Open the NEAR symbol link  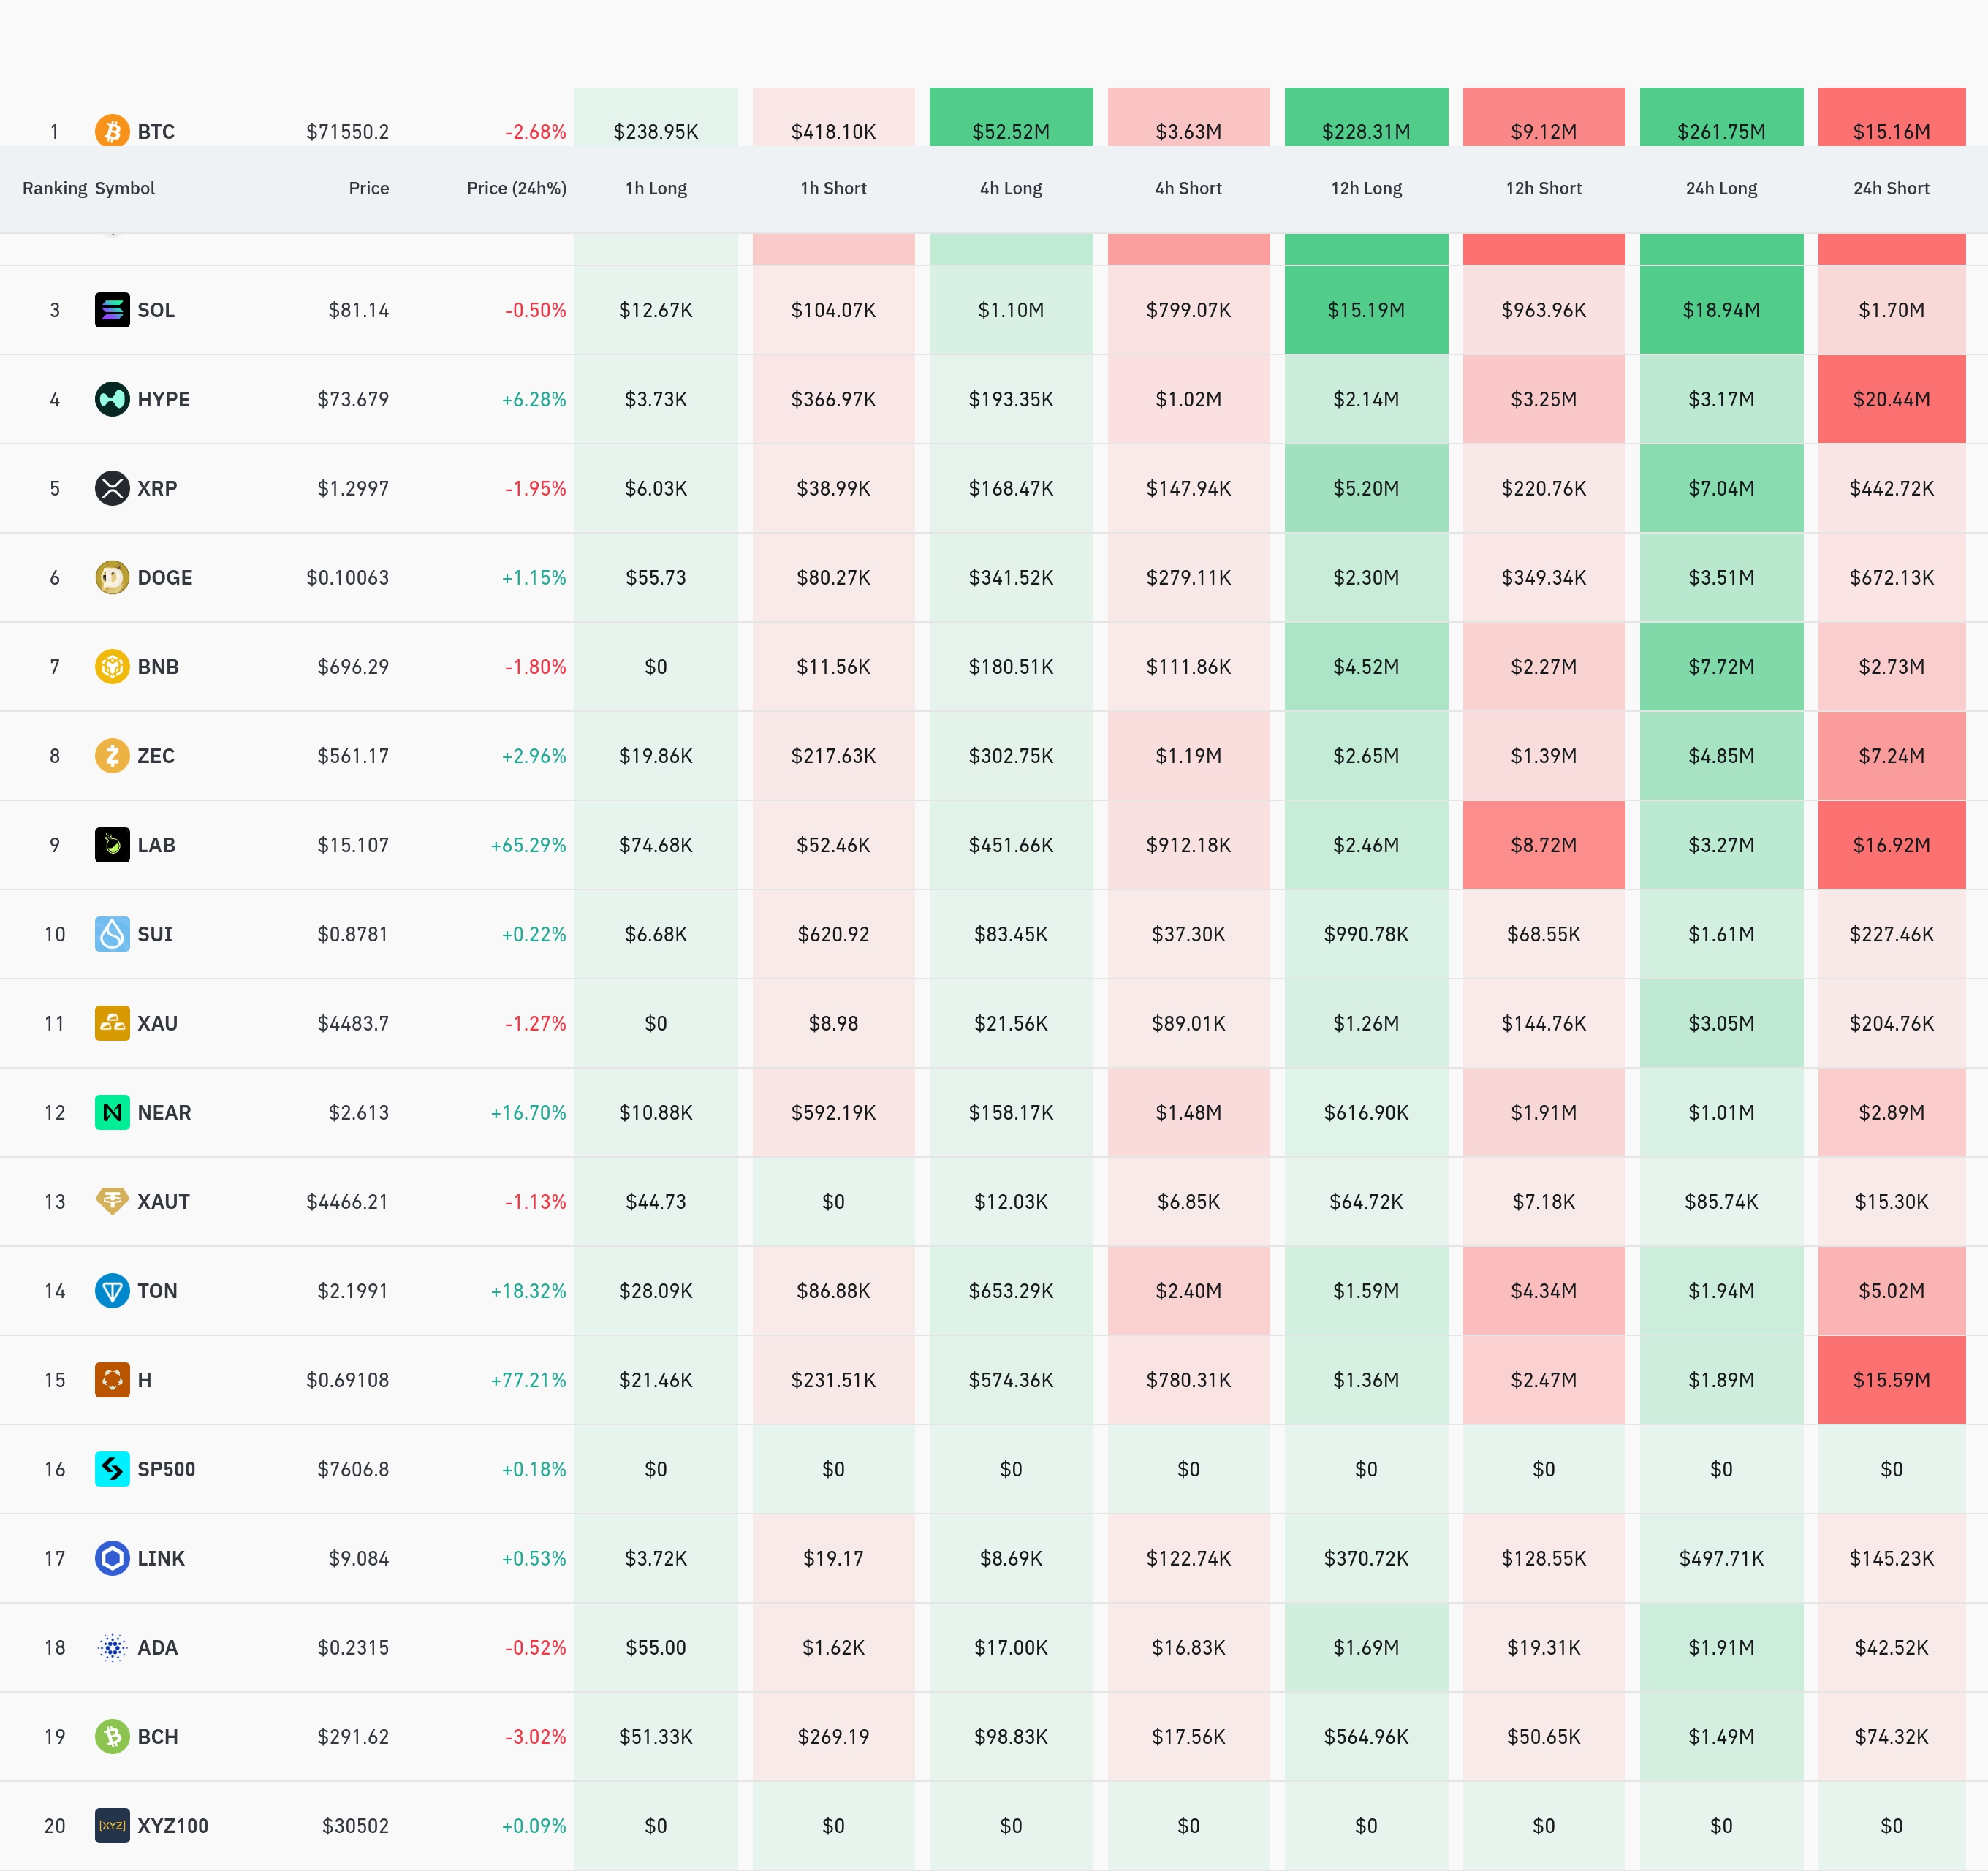(164, 1112)
